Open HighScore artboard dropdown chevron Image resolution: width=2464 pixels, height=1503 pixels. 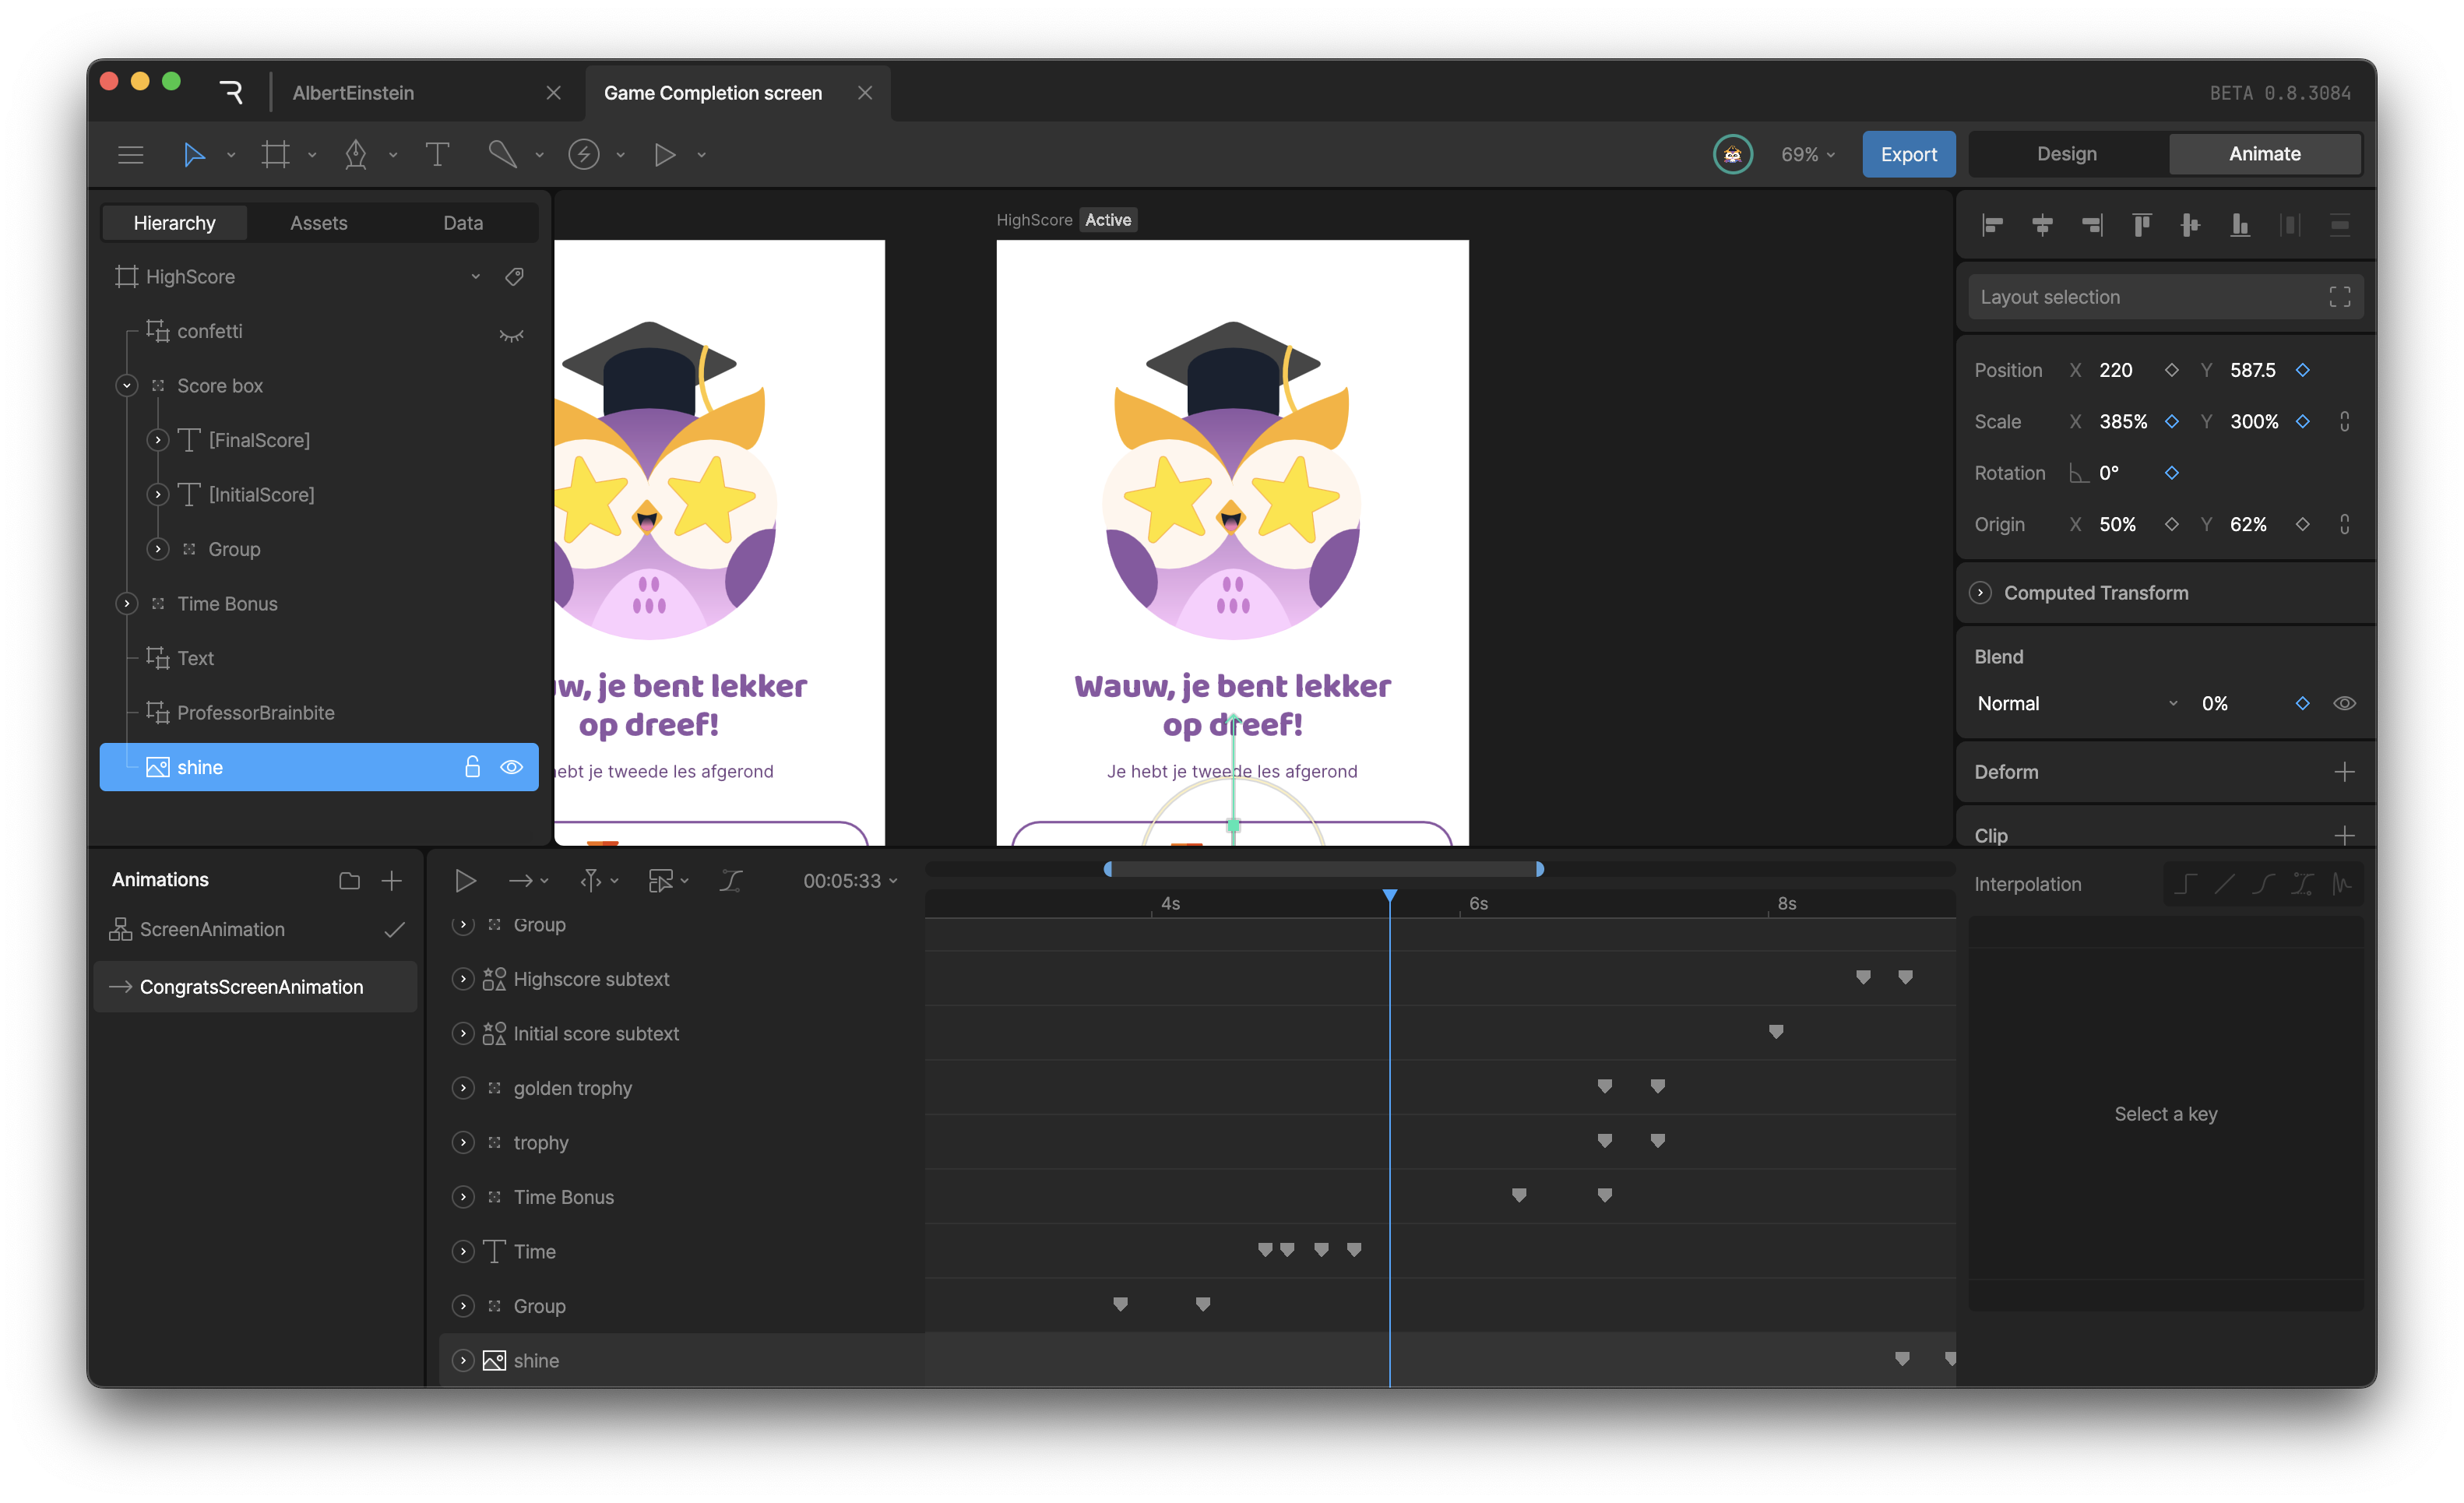(476, 277)
